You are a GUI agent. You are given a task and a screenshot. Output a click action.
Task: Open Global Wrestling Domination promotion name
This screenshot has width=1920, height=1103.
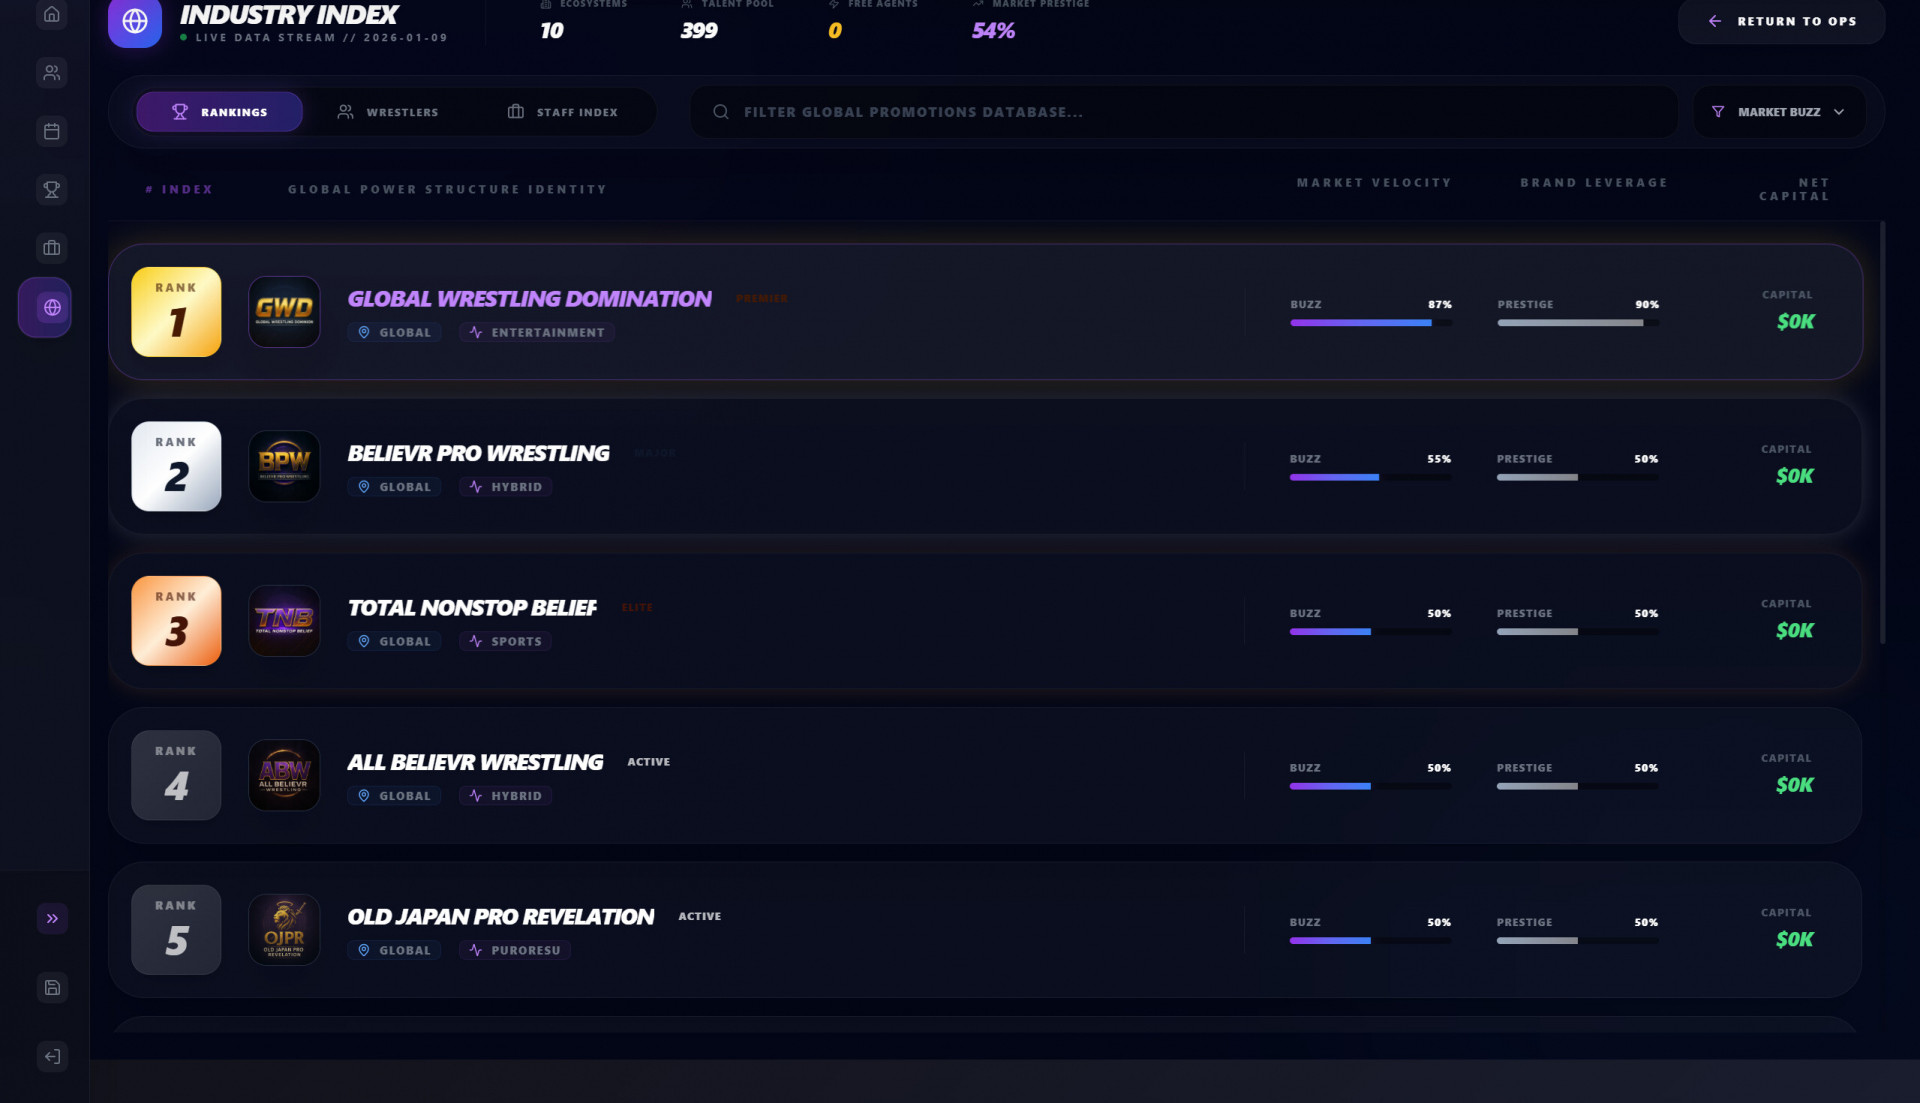529,299
